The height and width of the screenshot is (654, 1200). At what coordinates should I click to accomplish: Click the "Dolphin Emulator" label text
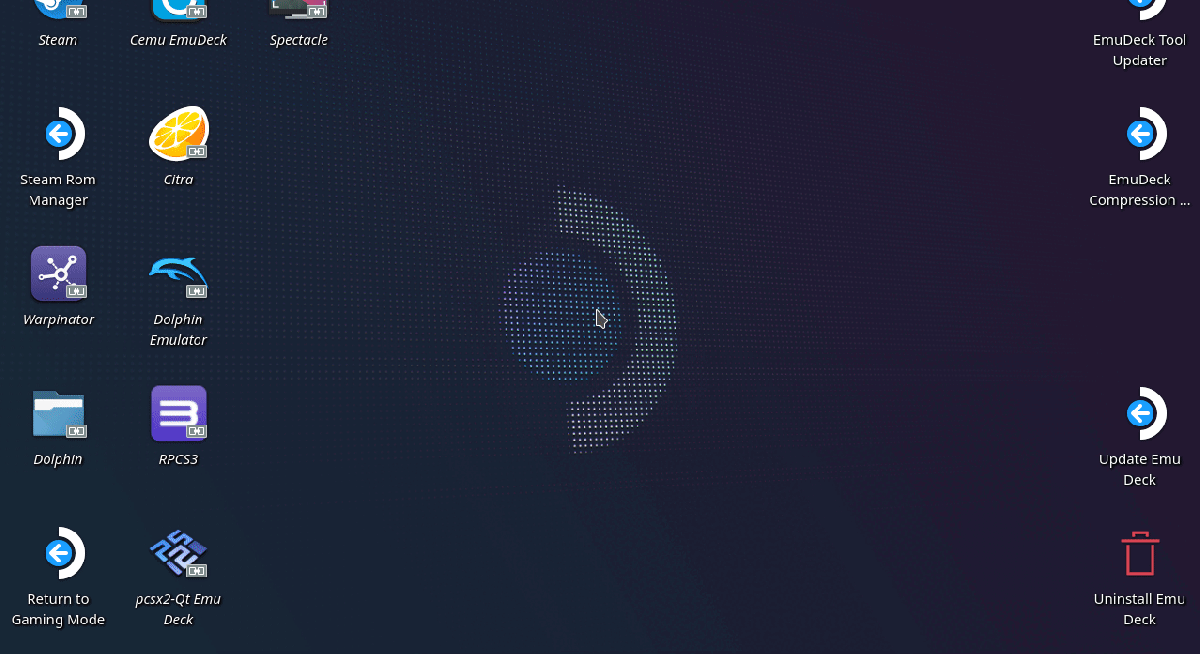click(x=178, y=330)
